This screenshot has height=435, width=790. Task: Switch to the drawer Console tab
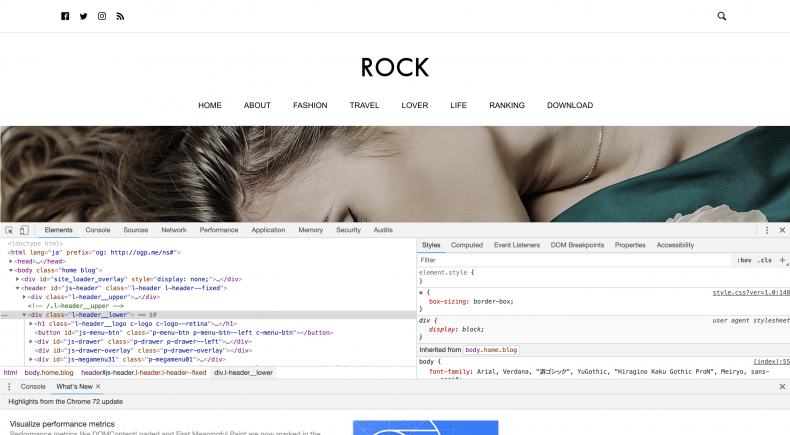coord(33,387)
